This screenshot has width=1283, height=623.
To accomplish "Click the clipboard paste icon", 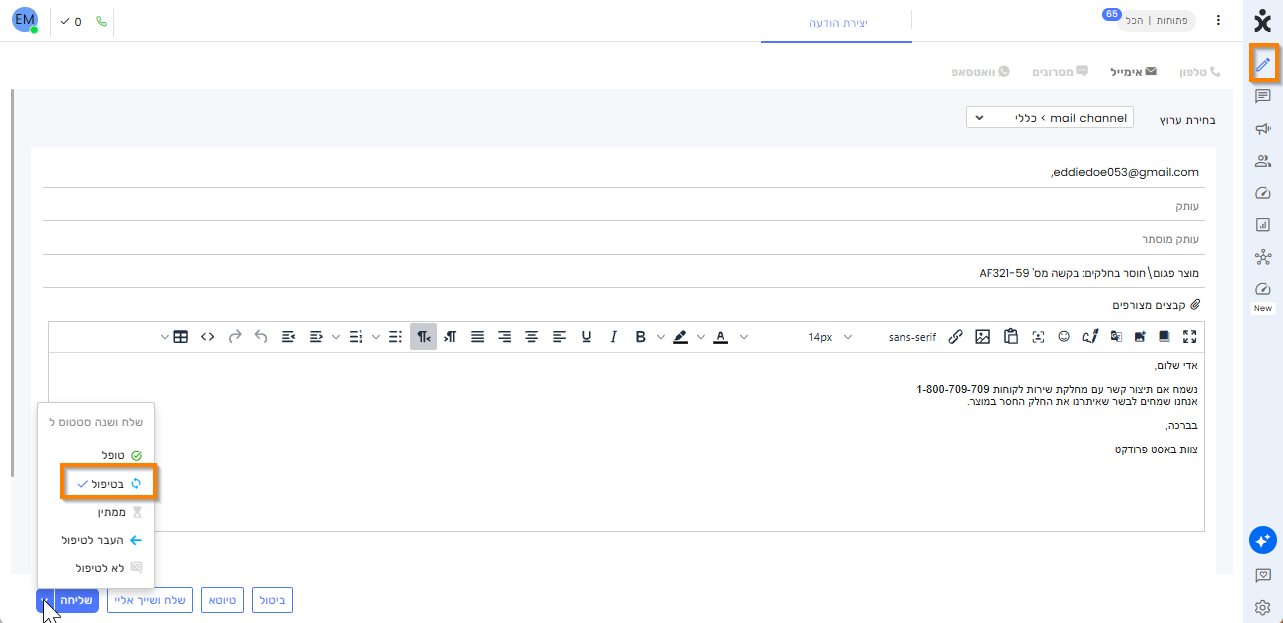I will click(1011, 337).
